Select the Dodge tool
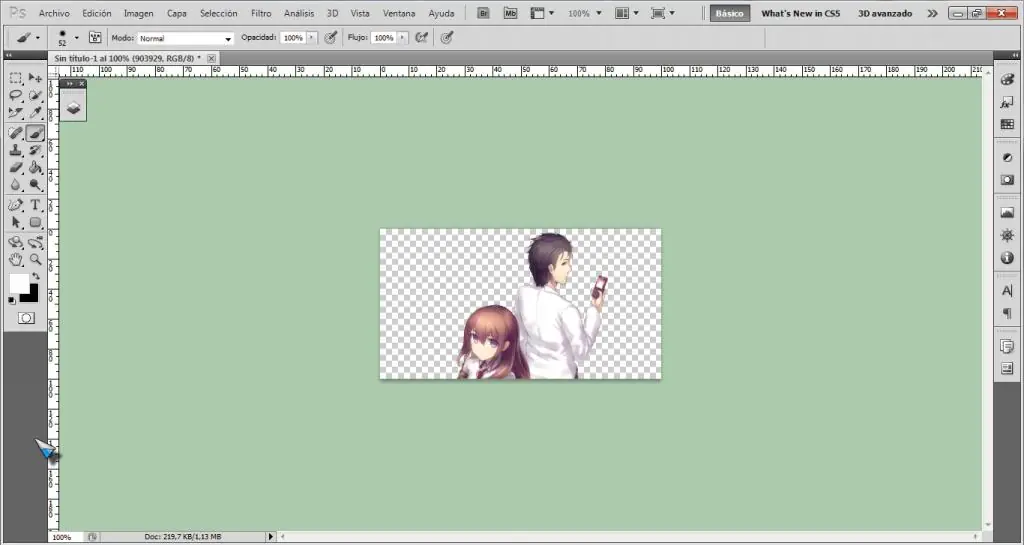 coord(35,186)
